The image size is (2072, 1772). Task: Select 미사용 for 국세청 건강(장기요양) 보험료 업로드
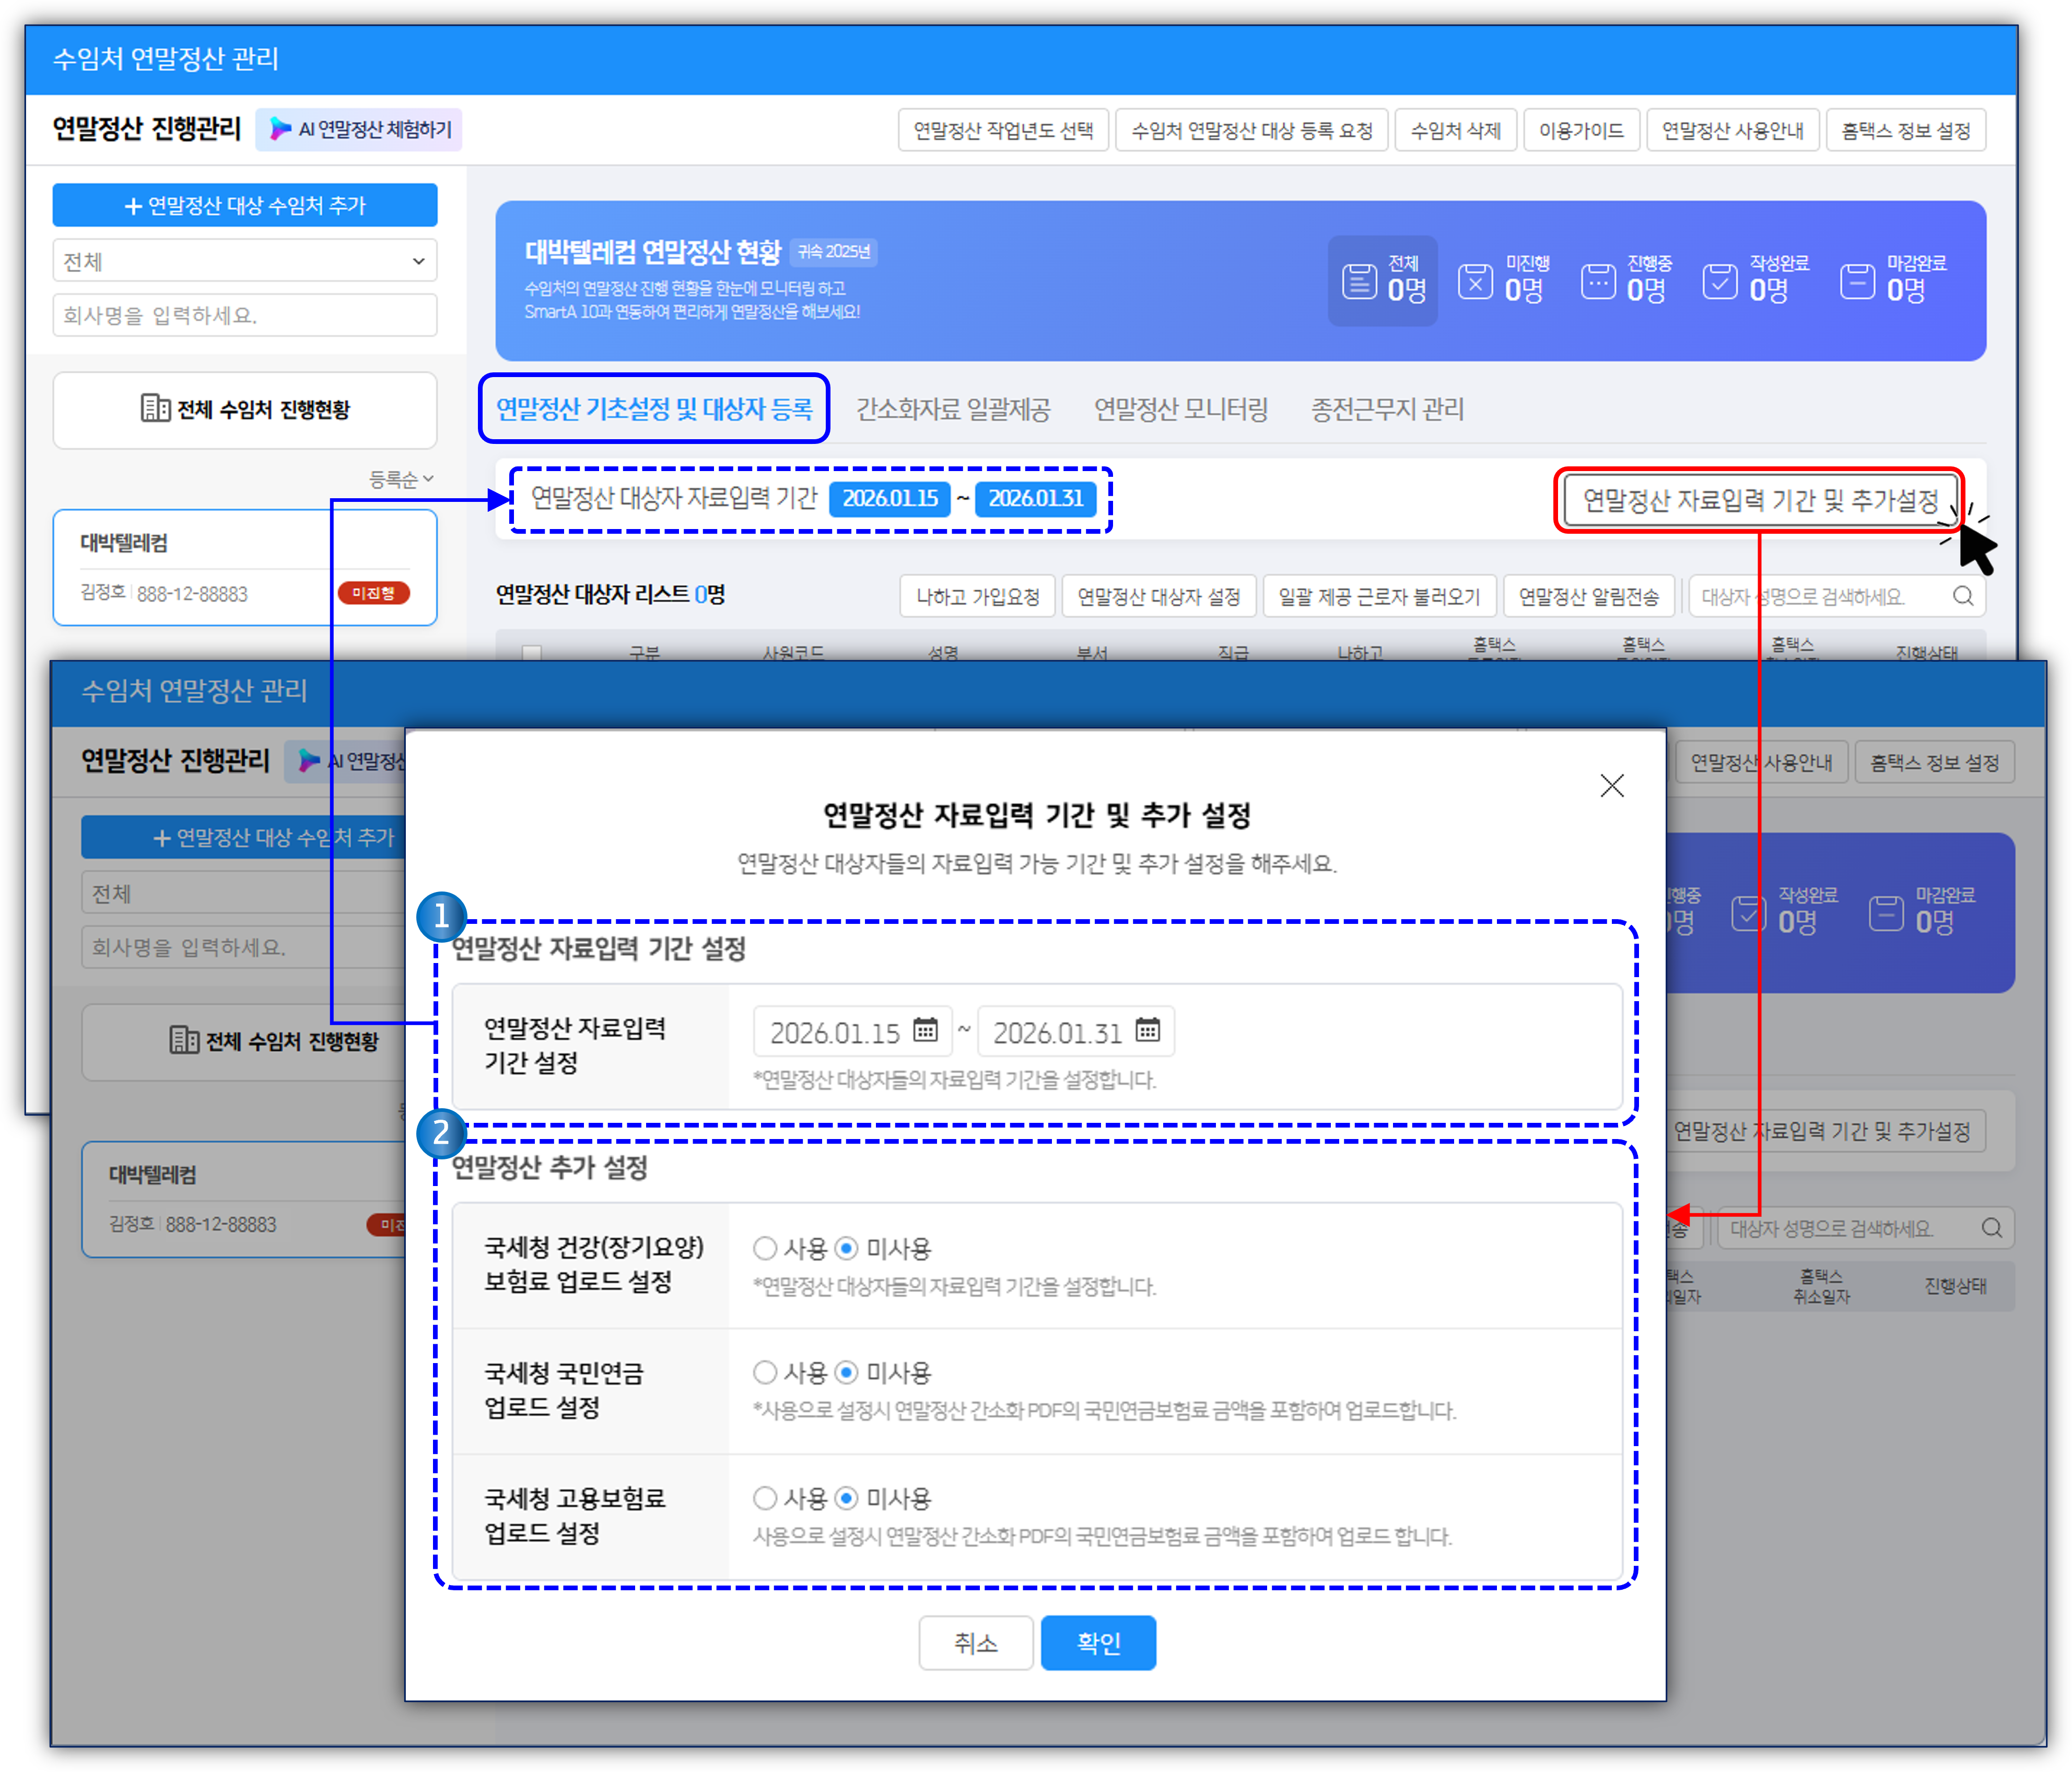pyautogui.click(x=847, y=1248)
